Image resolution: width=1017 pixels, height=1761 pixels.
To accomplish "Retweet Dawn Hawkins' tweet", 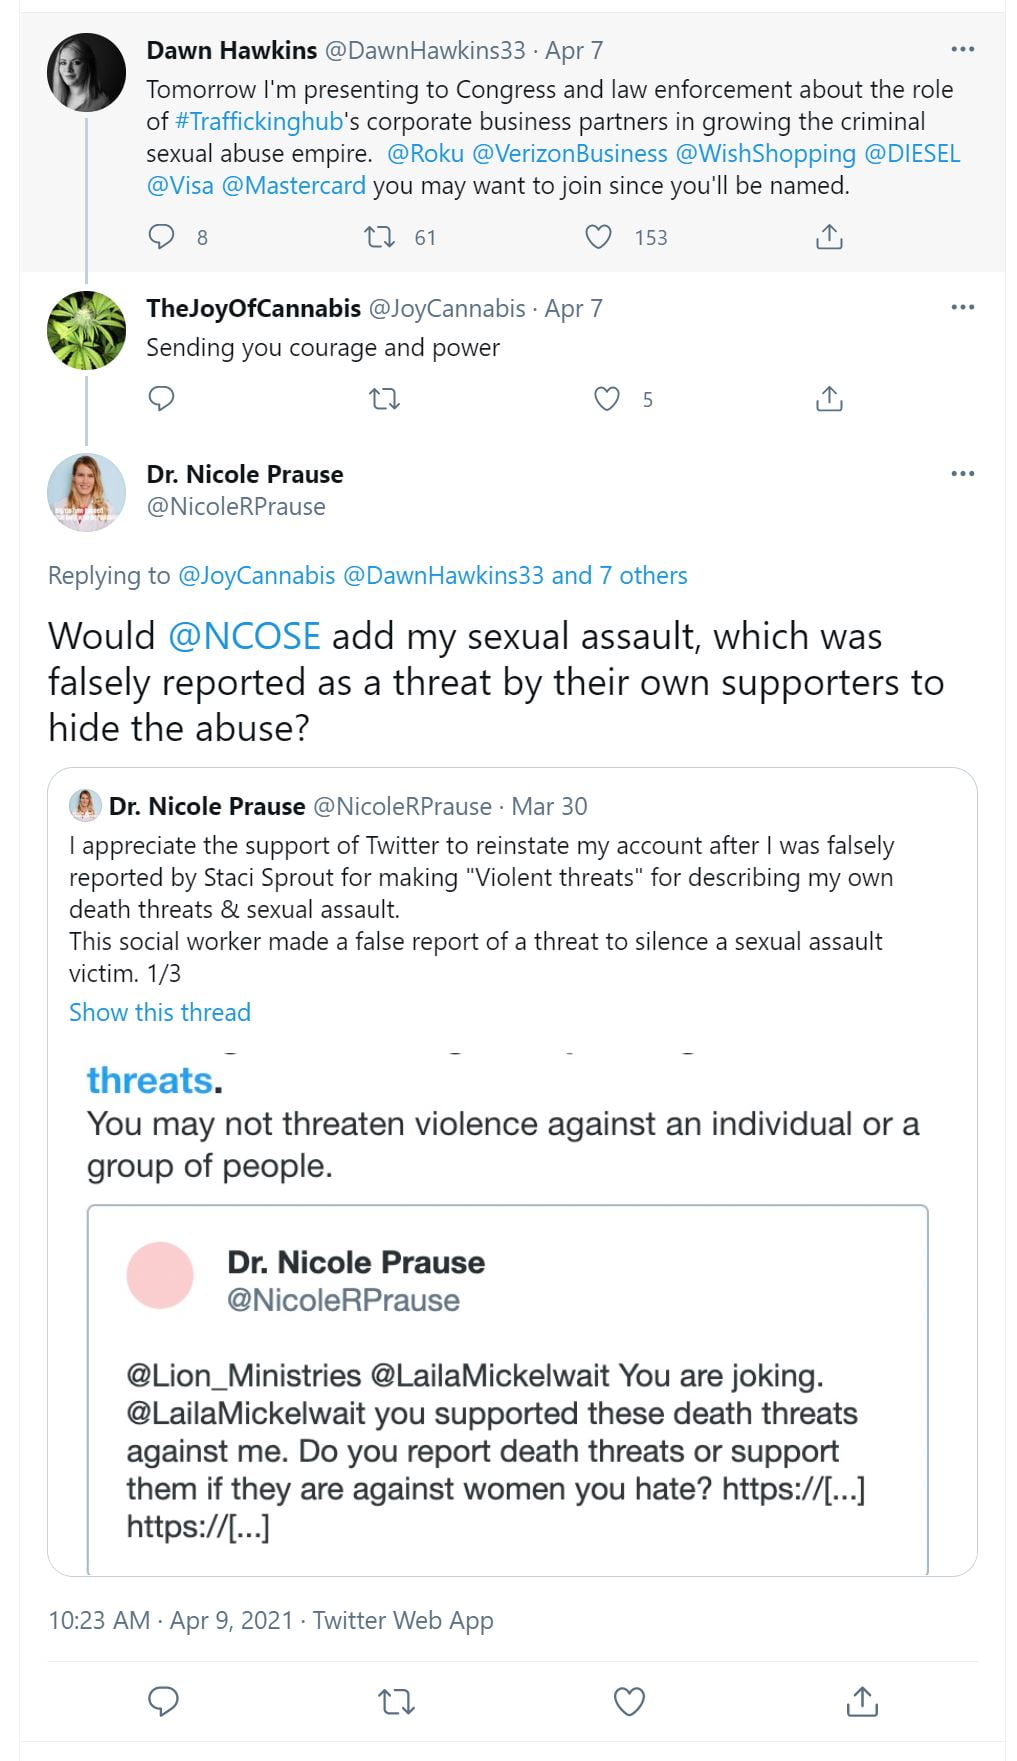I will (379, 237).
